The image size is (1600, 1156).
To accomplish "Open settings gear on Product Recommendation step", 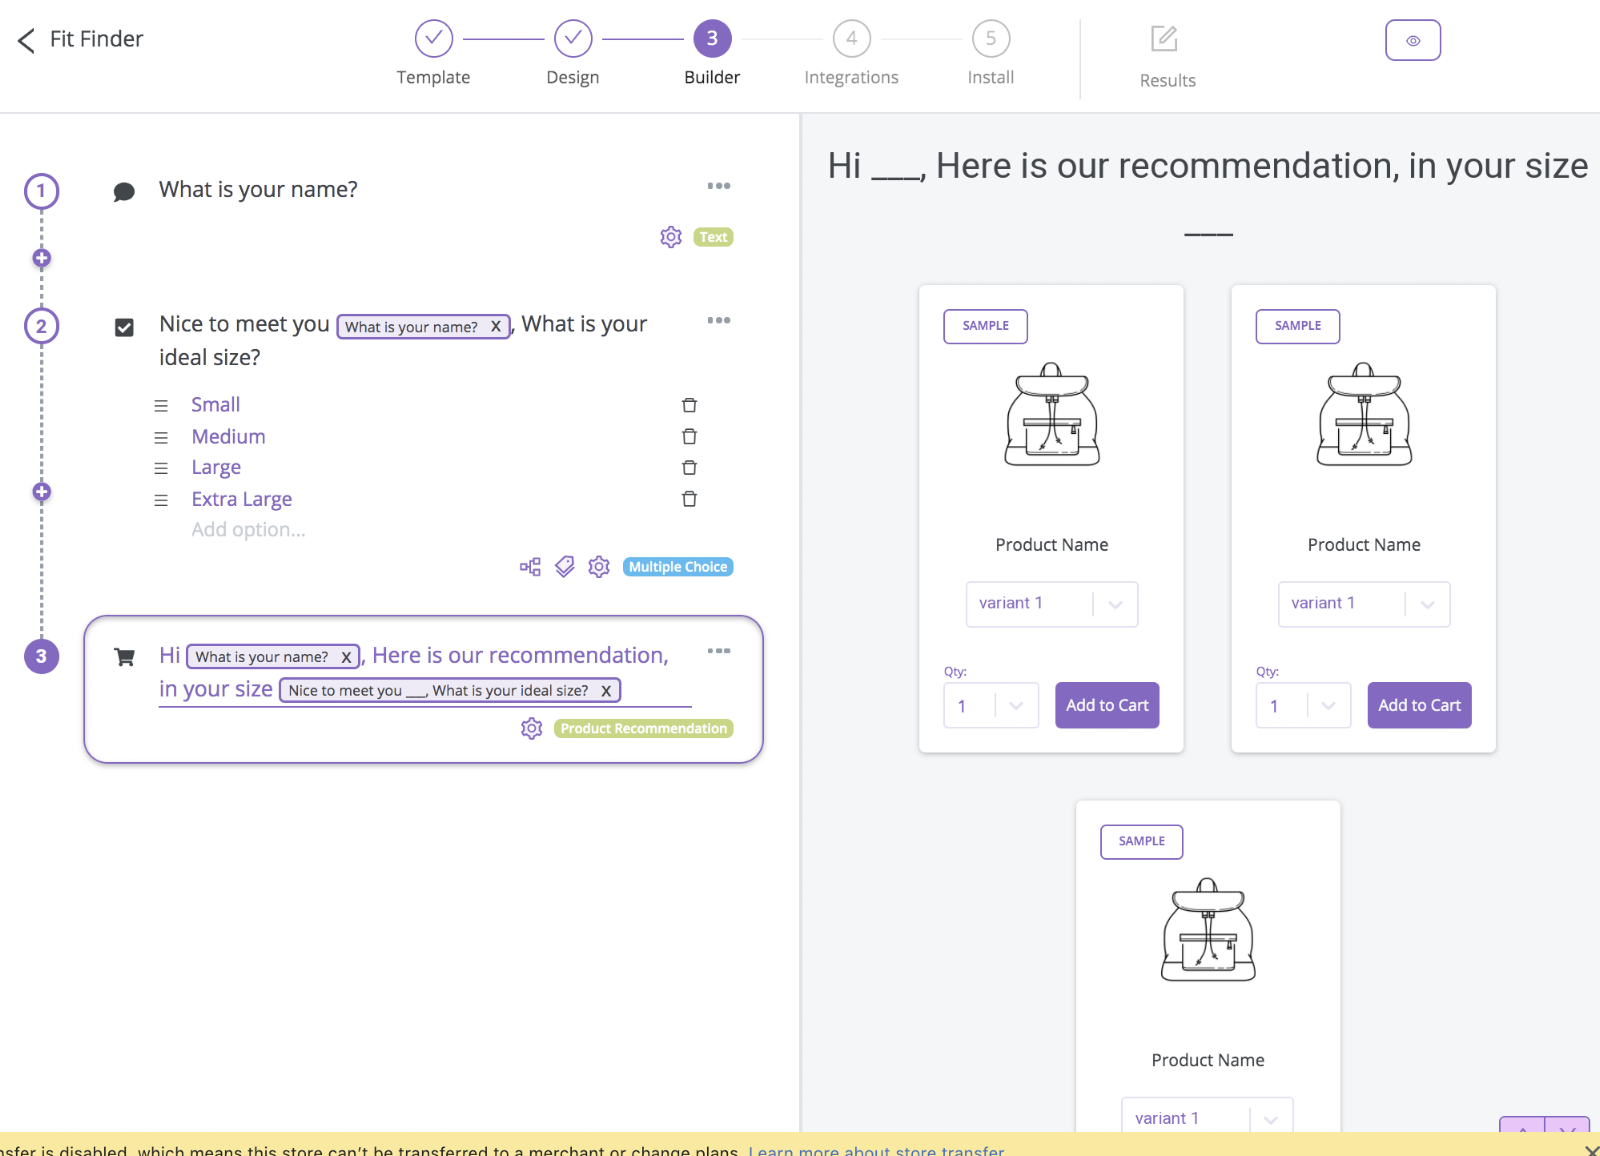I will (x=532, y=728).
